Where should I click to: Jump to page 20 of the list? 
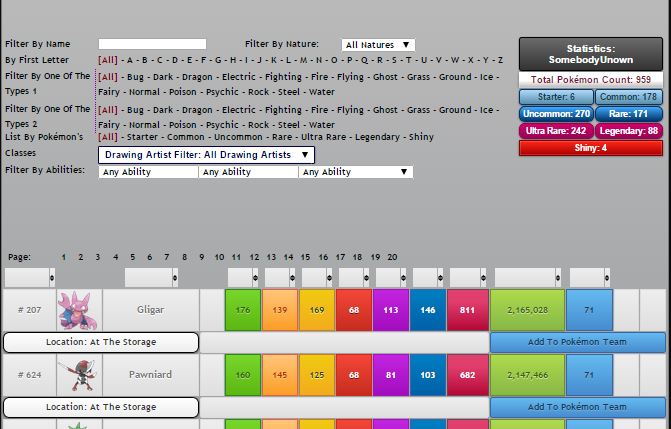[x=392, y=257]
